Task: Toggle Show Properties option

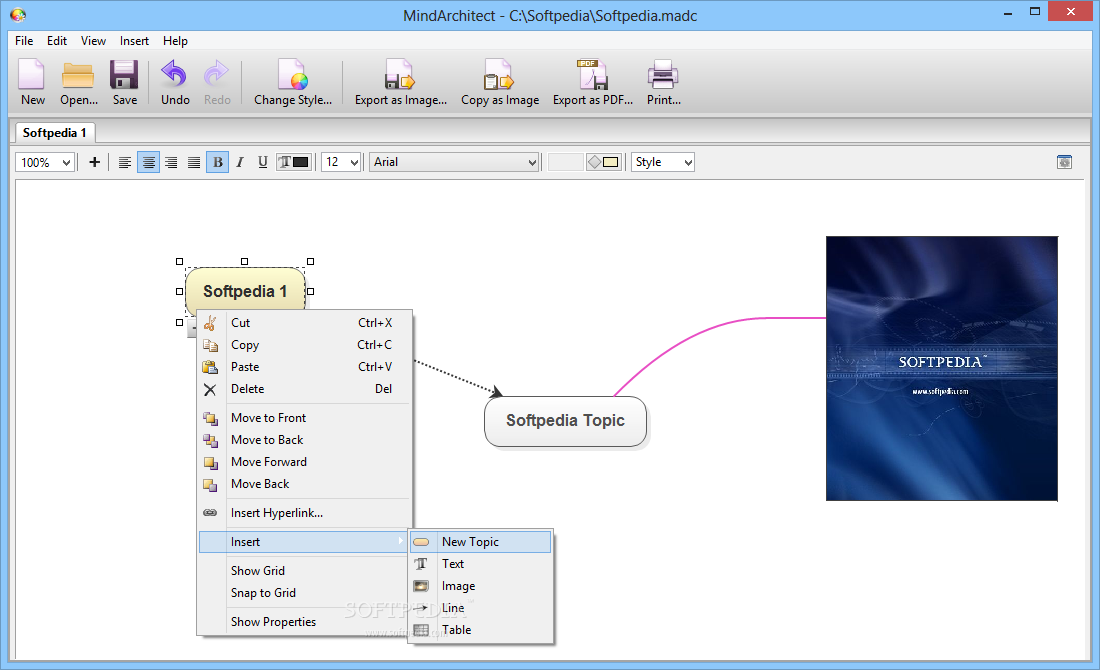Action: 273,622
